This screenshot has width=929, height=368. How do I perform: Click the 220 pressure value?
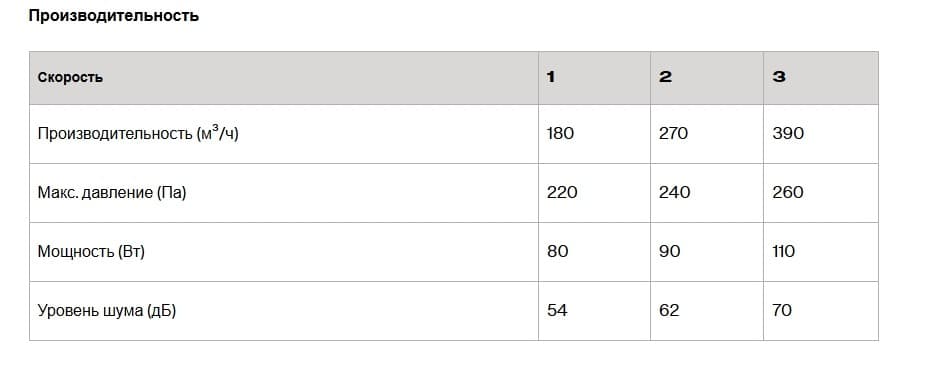pyautogui.click(x=562, y=193)
